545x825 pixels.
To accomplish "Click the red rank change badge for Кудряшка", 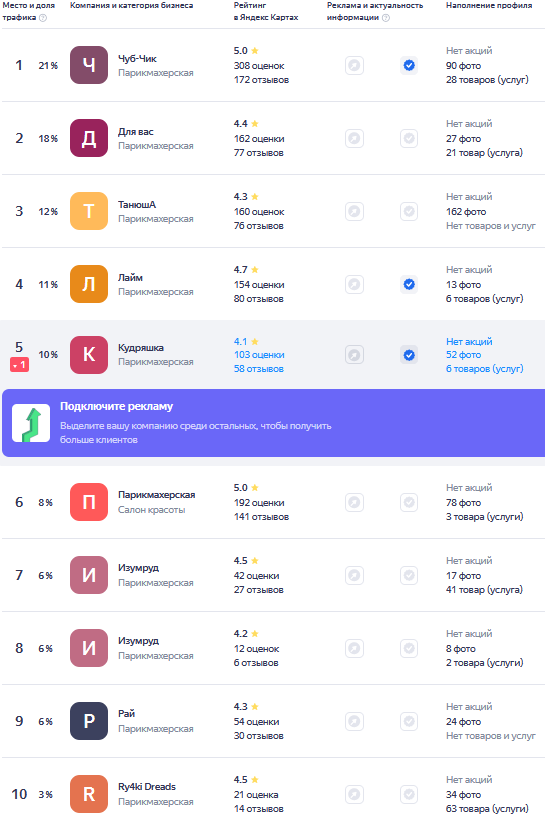I will click(19, 365).
